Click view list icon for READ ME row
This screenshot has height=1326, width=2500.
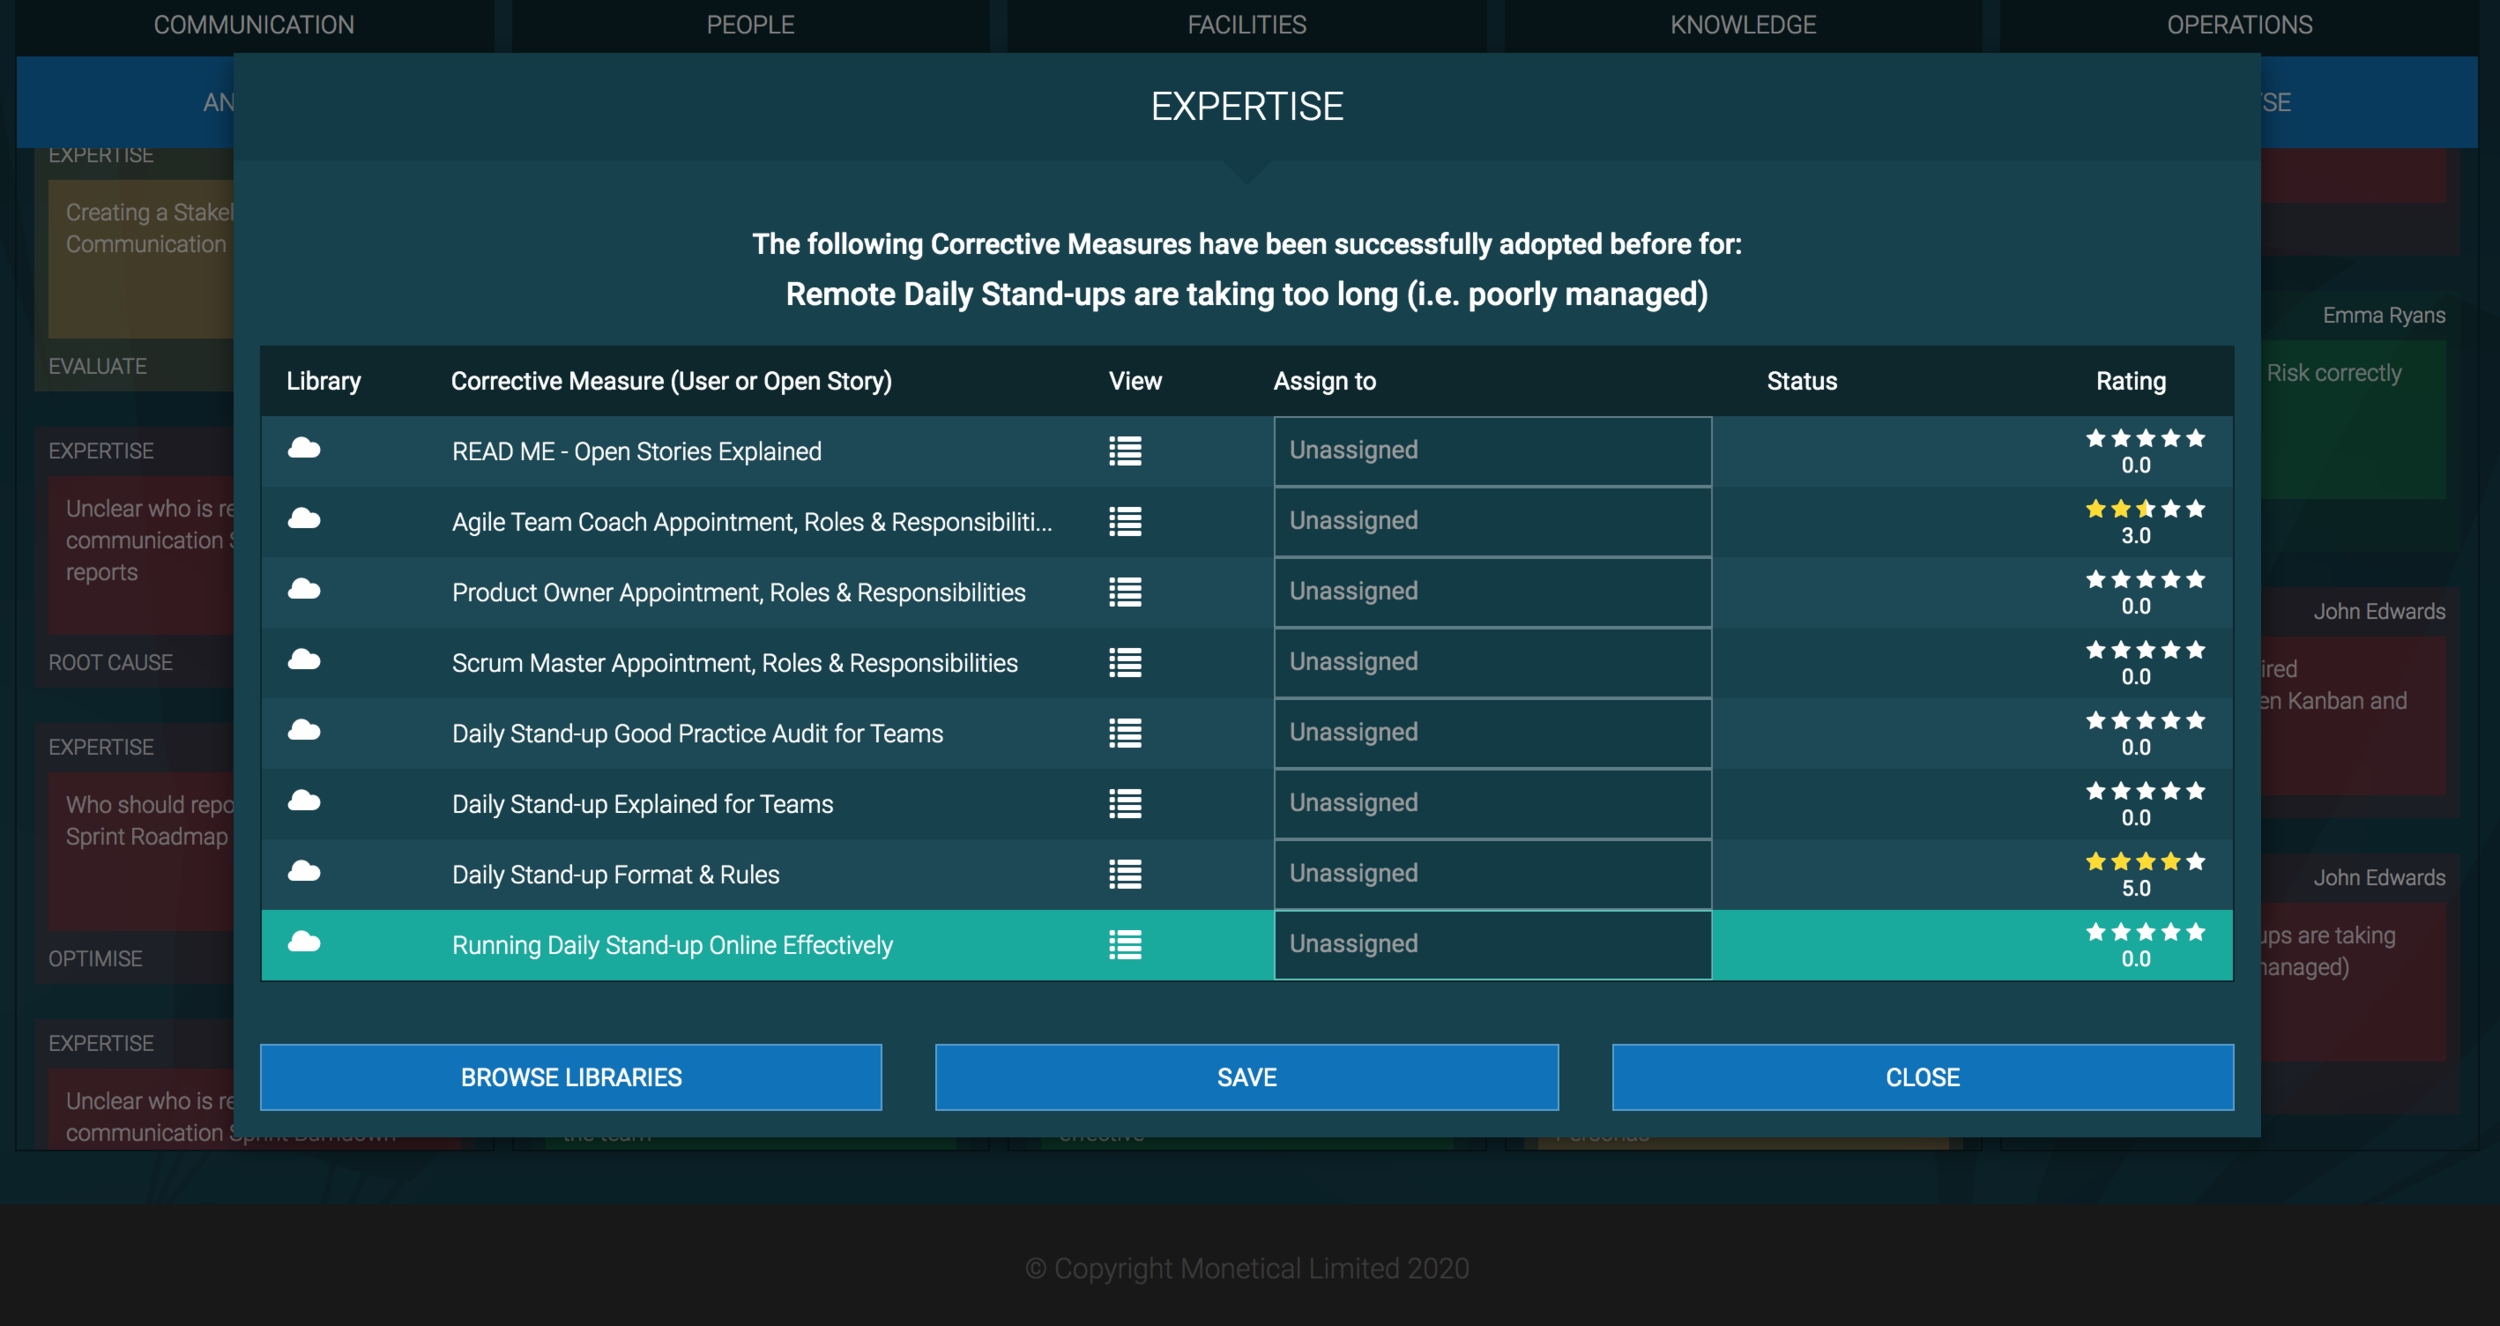click(1125, 451)
